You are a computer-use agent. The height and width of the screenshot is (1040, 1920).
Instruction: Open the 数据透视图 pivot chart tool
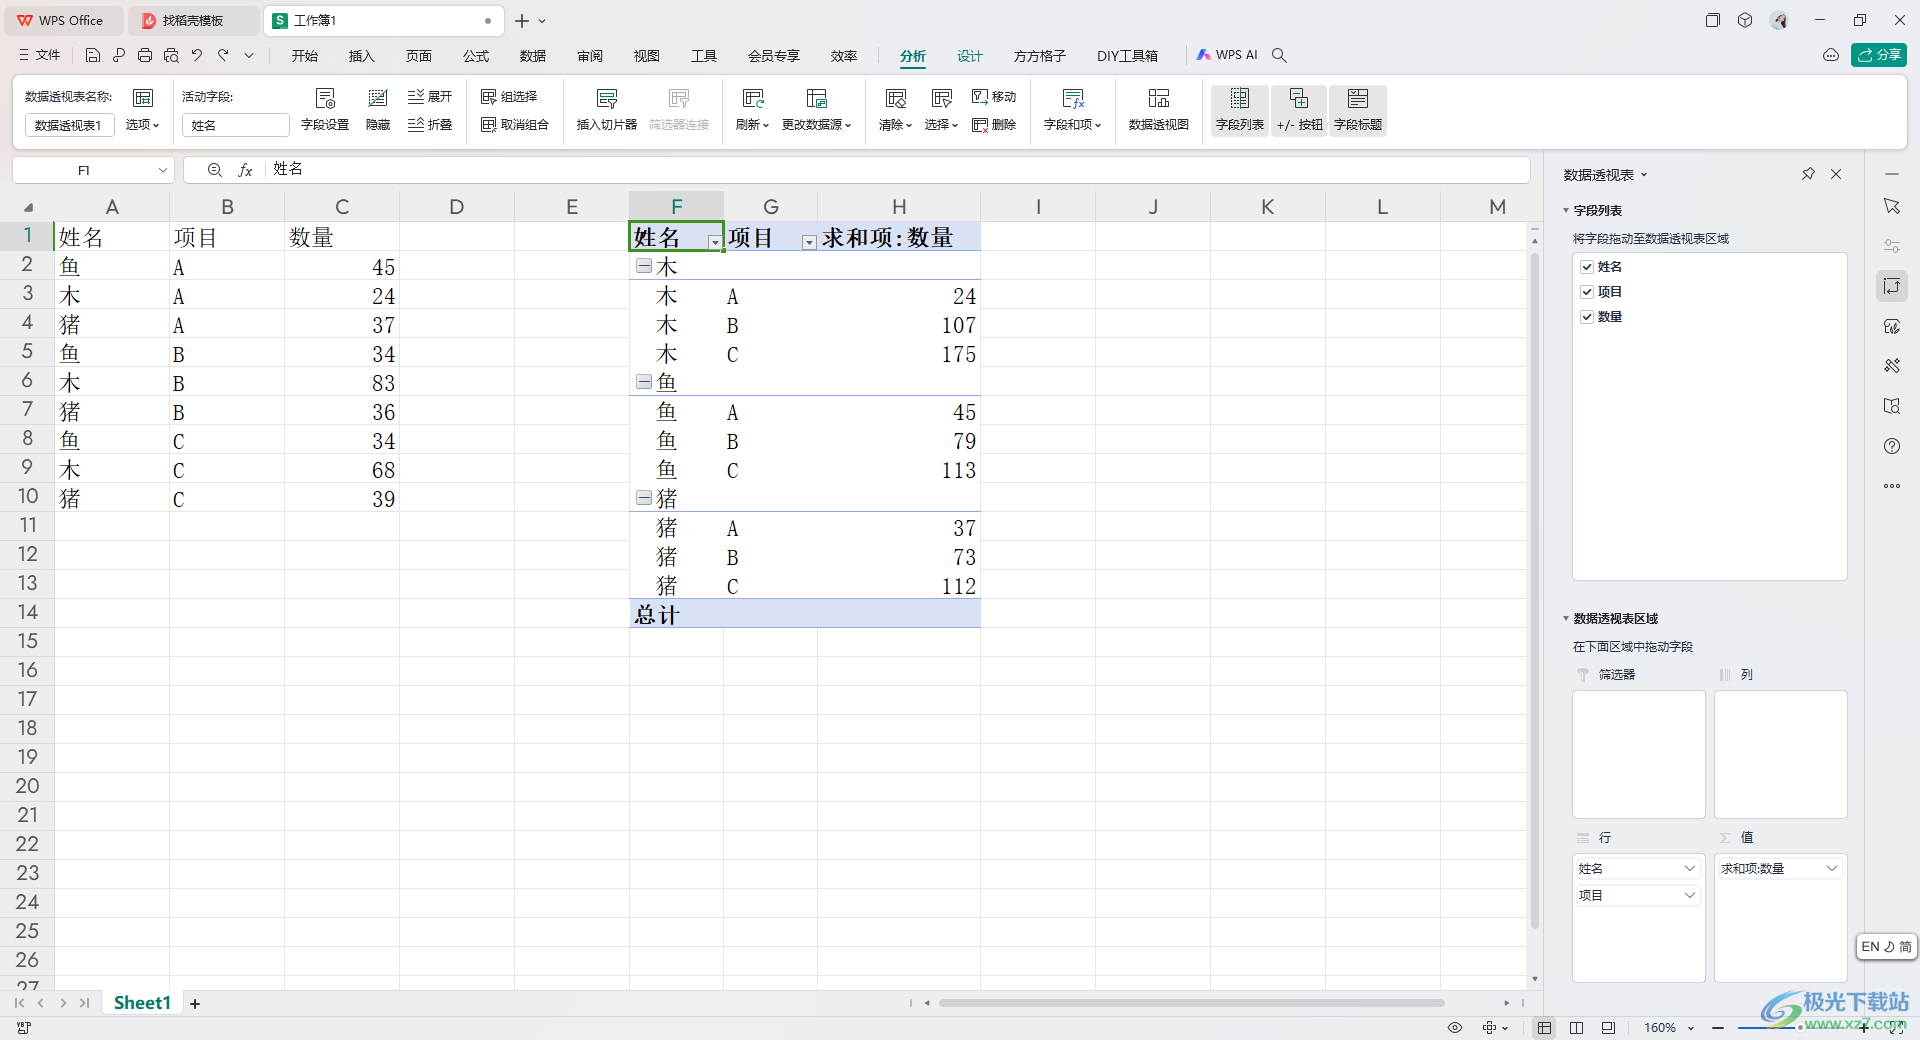tap(1159, 109)
